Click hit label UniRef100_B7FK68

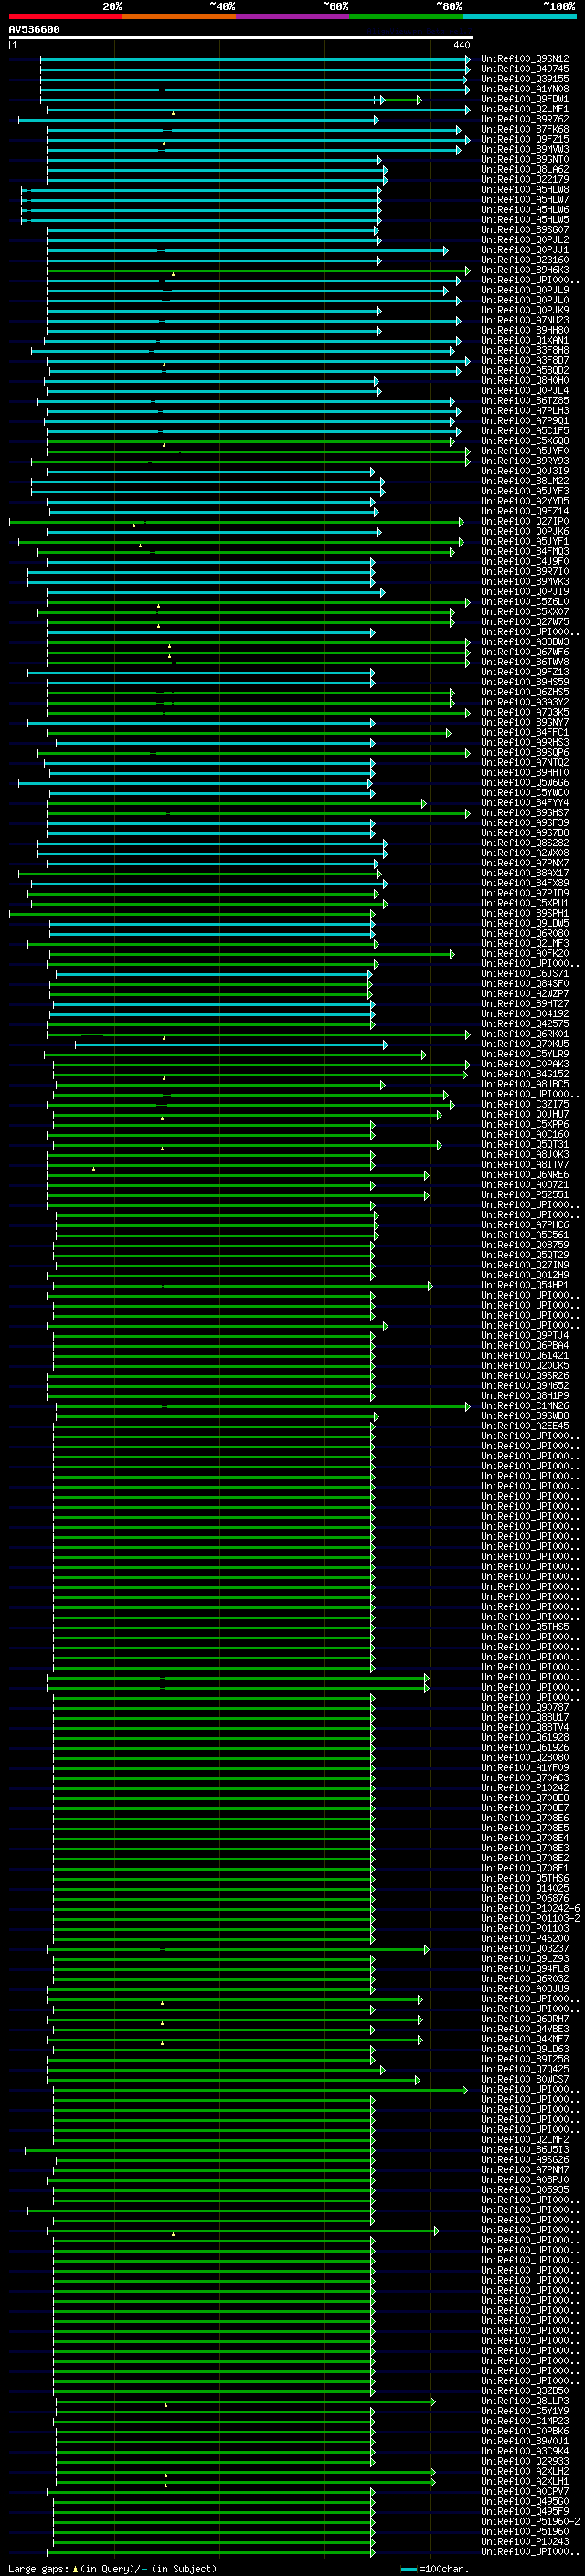(x=525, y=129)
